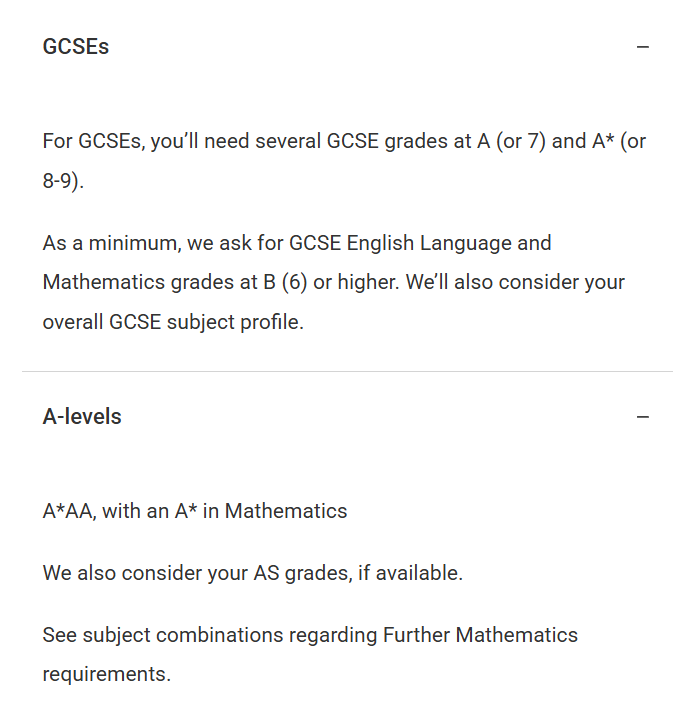Click the divider line between sections
695x710 pixels.
click(x=347, y=371)
